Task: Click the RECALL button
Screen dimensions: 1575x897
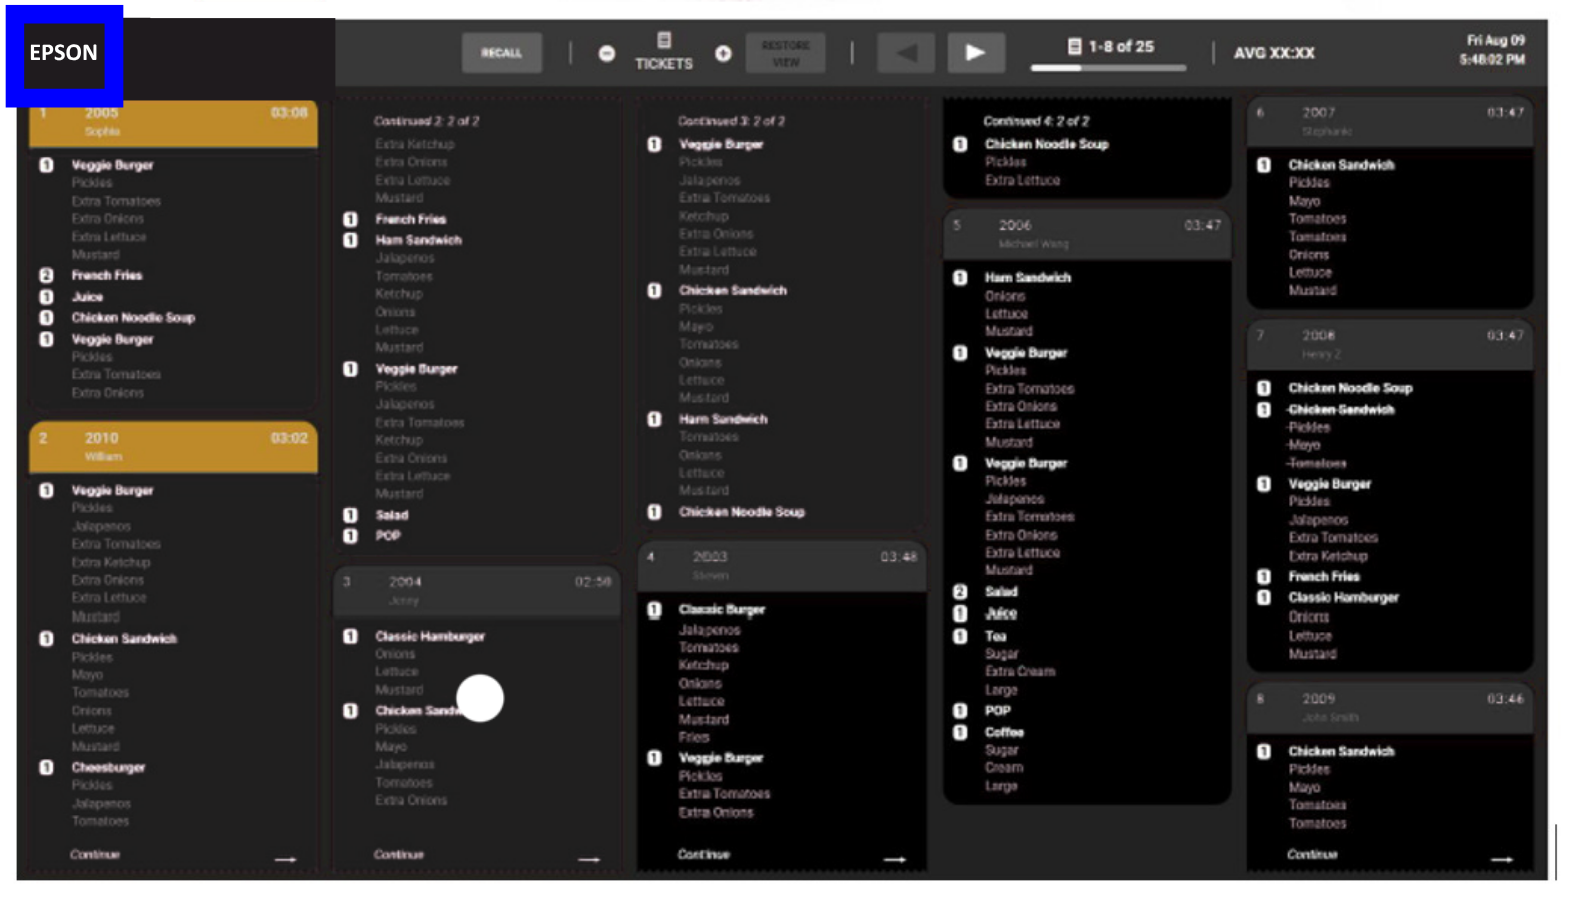Action: tap(502, 53)
